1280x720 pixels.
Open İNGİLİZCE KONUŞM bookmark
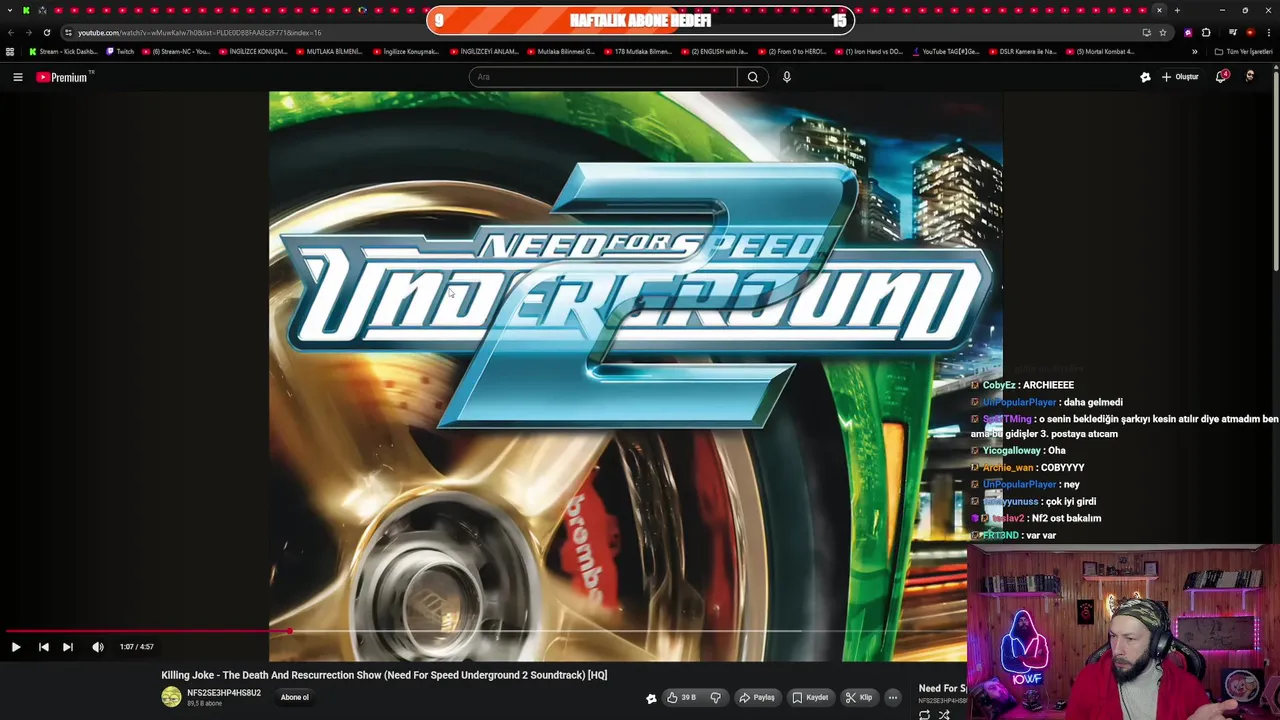coord(253,51)
